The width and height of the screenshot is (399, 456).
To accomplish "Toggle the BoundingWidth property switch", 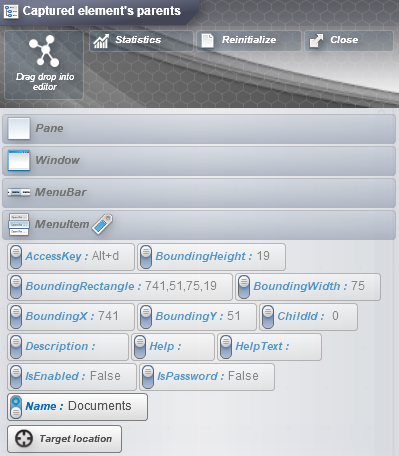I will (244, 287).
